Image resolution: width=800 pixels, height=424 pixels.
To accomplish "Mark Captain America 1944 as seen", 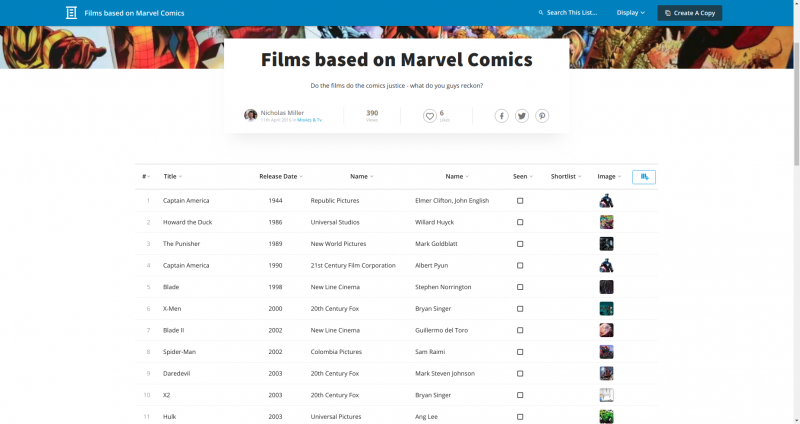I will point(520,201).
